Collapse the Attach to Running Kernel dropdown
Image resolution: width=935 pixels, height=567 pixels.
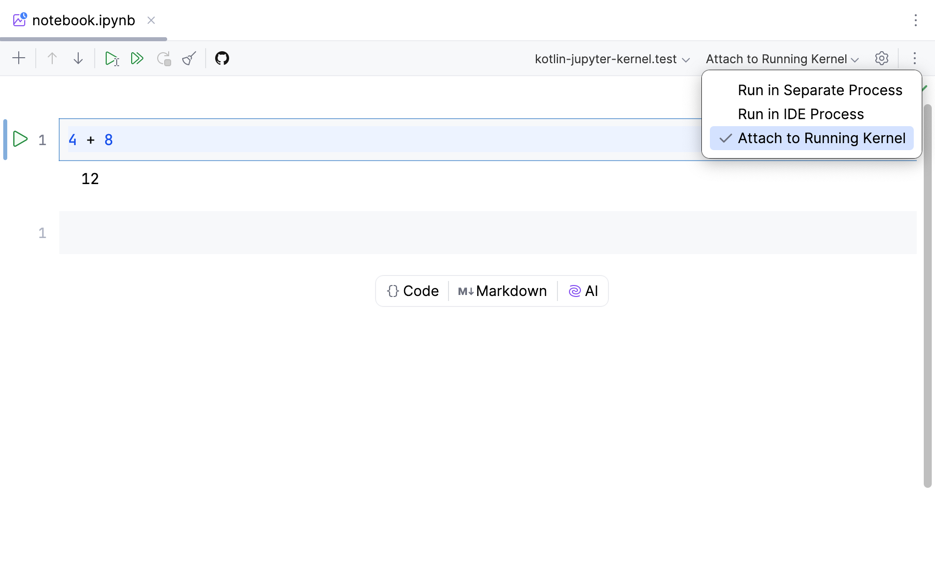pos(782,59)
